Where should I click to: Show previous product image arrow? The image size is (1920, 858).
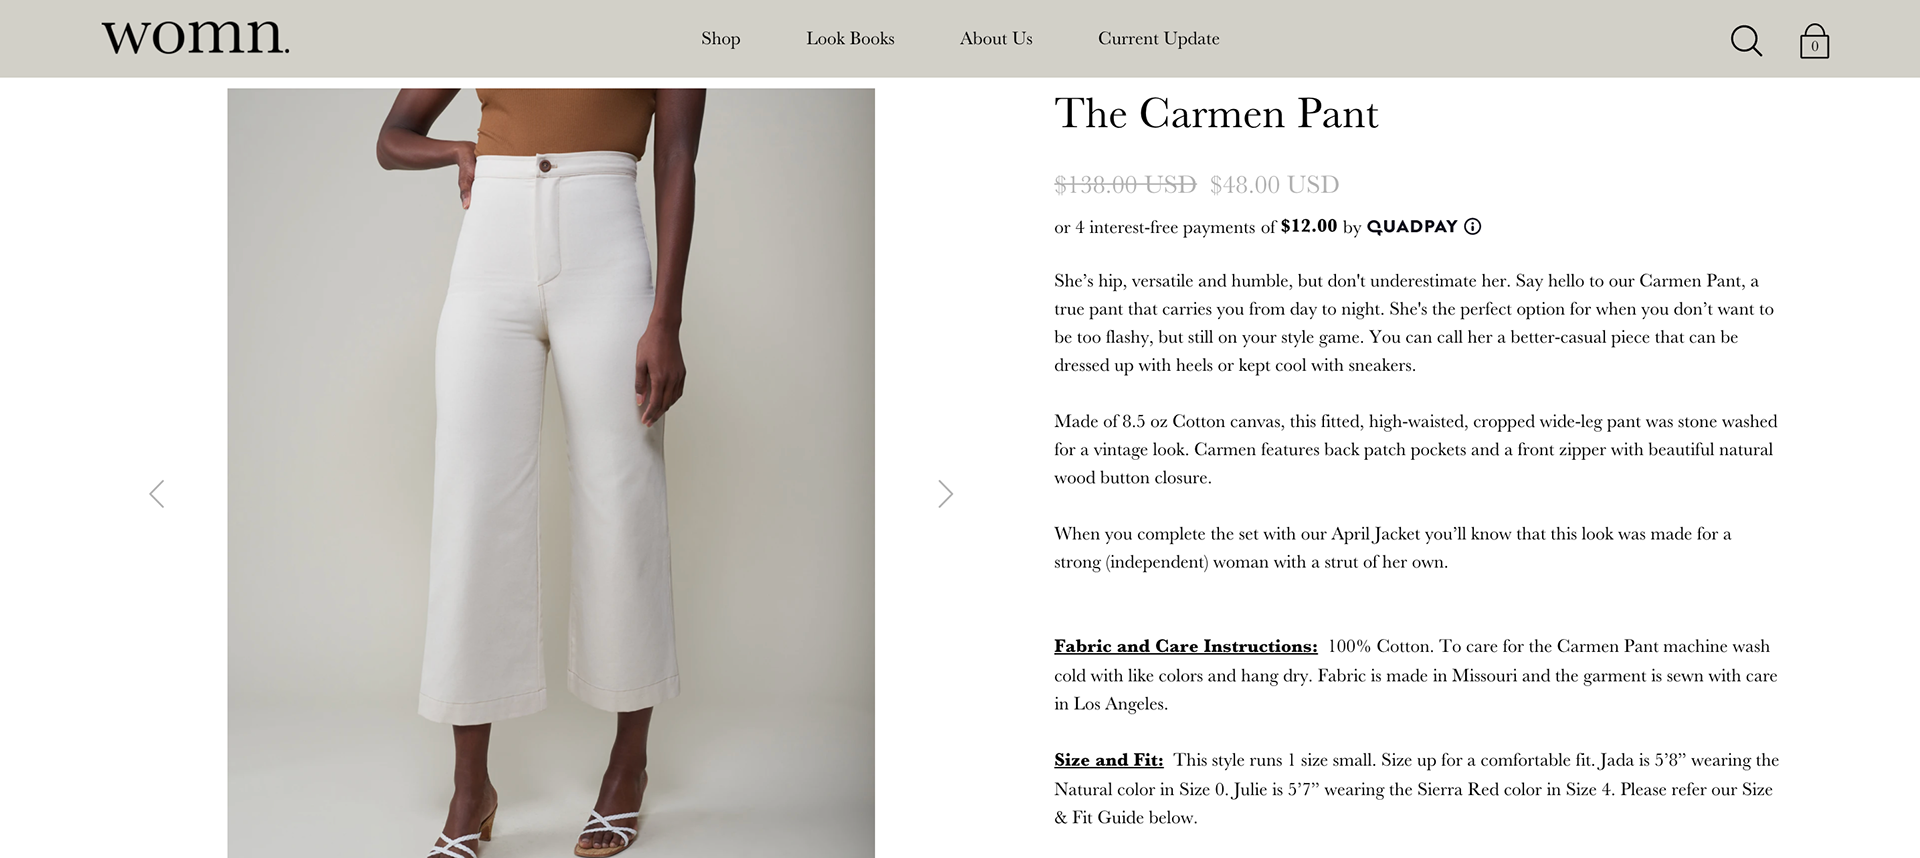(156, 493)
